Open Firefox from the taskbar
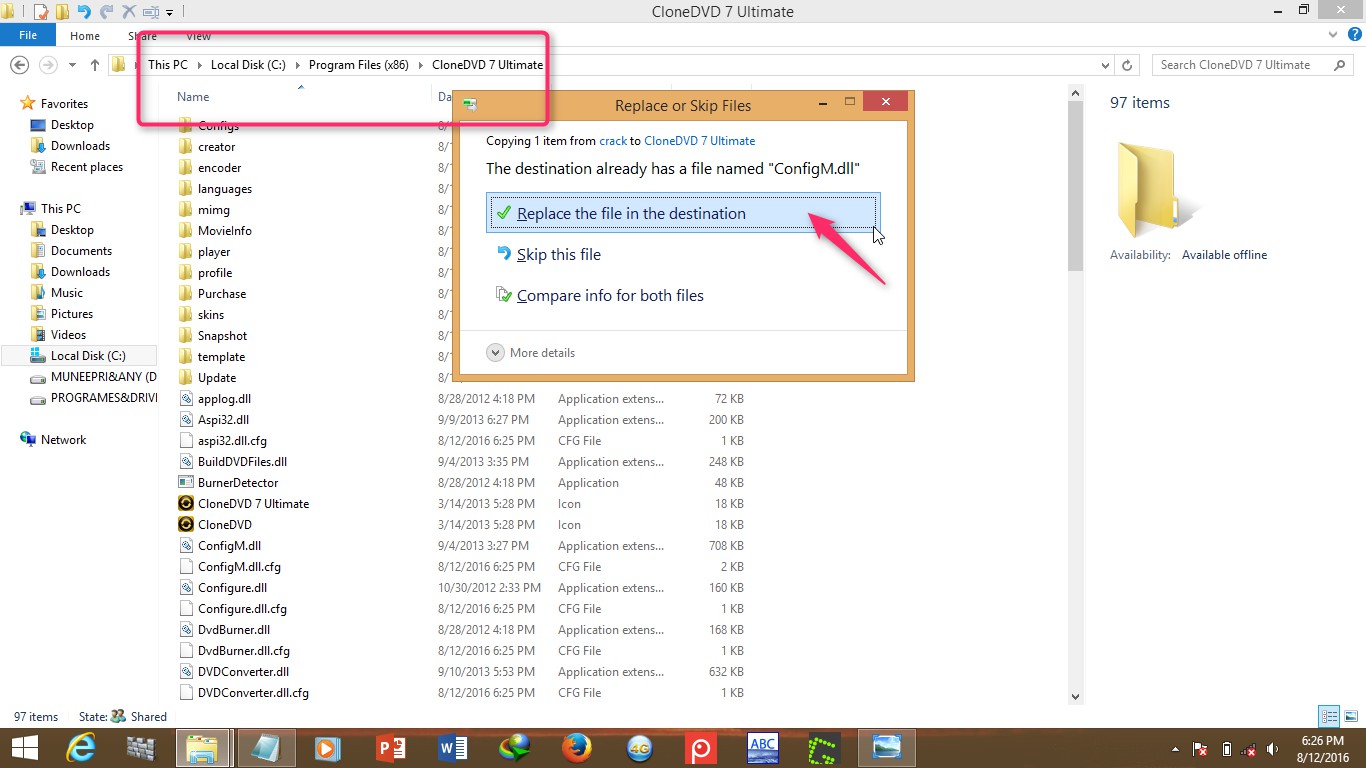This screenshot has width=1366, height=768. coord(576,747)
